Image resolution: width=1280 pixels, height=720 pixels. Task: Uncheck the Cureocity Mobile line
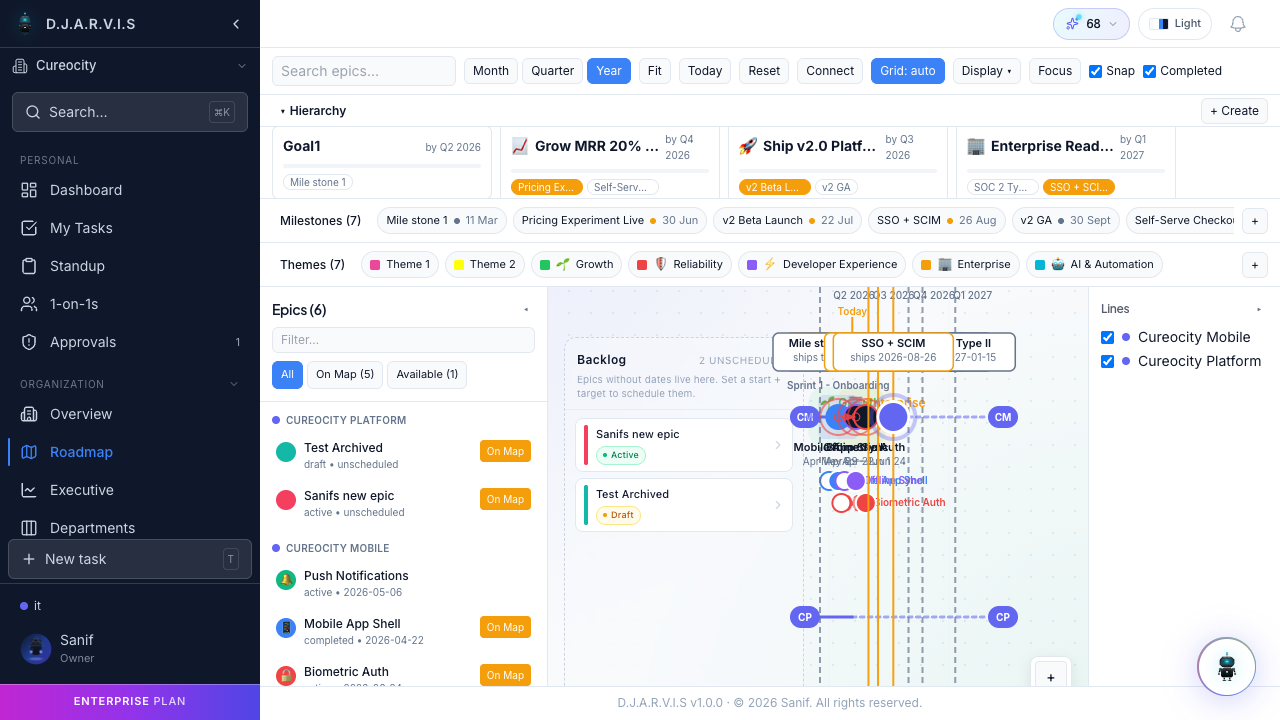click(x=1107, y=337)
